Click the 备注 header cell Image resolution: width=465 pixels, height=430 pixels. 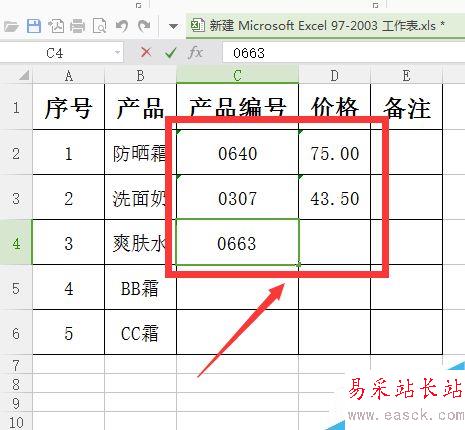(406, 107)
